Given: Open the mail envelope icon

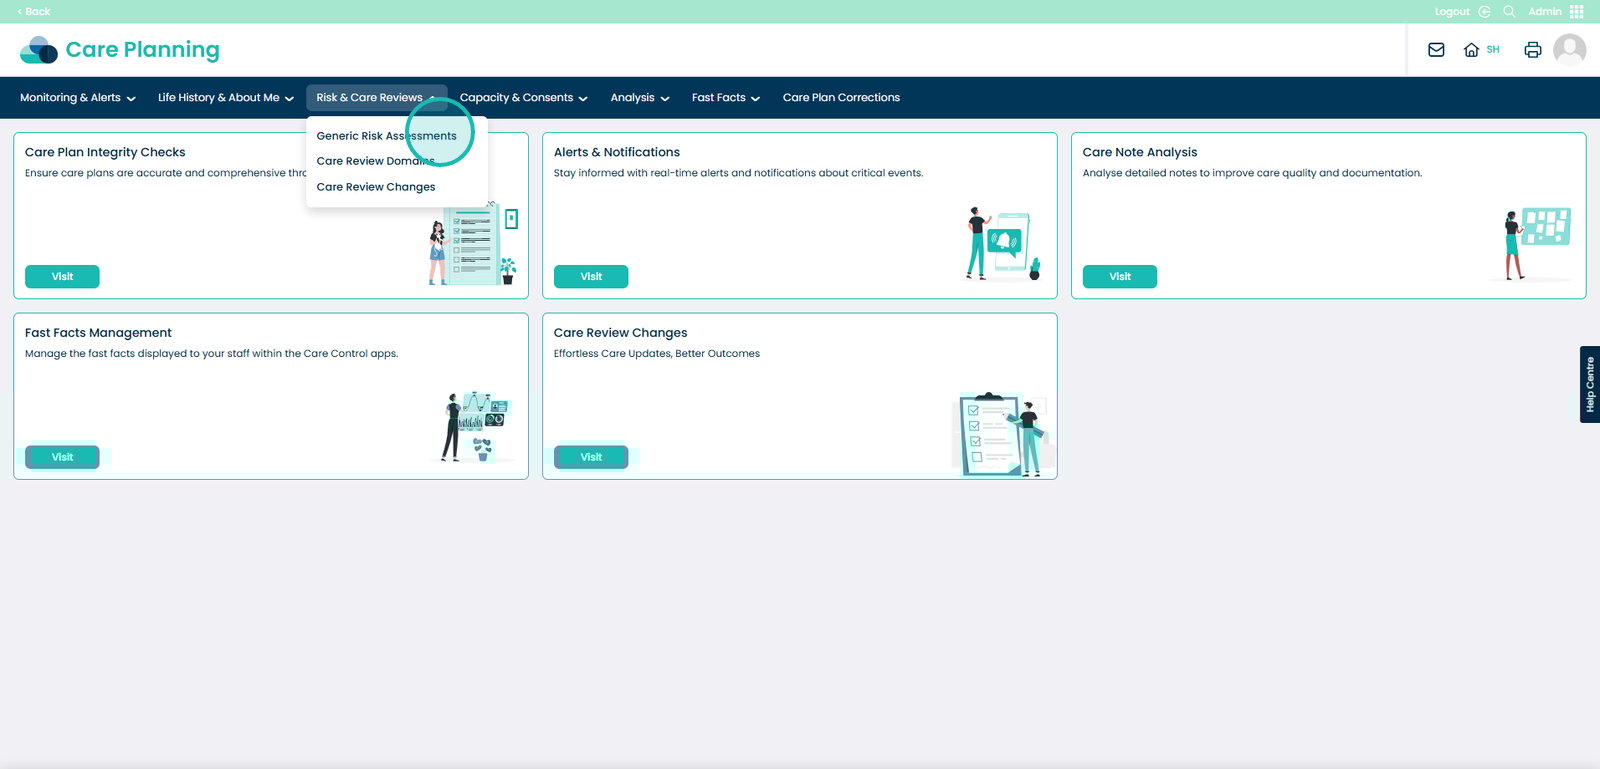Looking at the screenshot, I should pos(1436,50).
